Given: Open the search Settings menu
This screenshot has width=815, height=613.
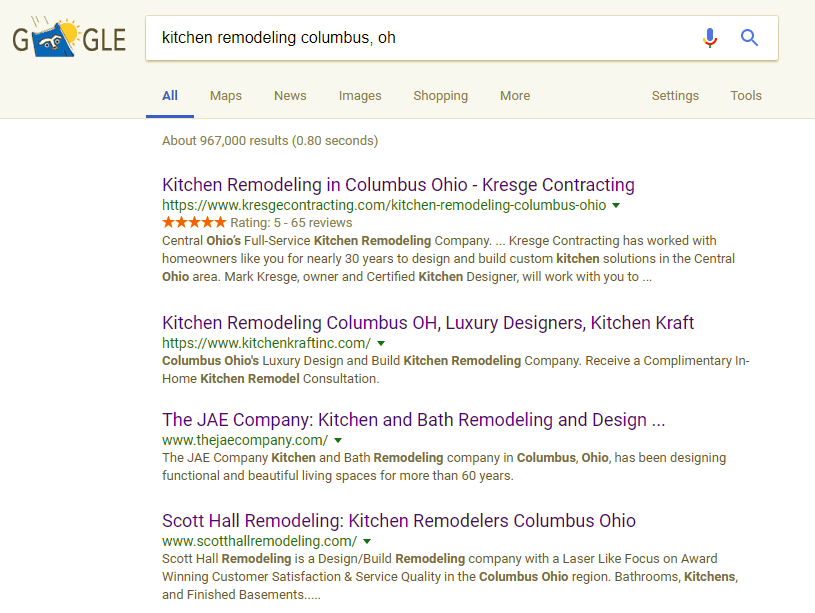Looking at the screenshot, I should (675, 96).
